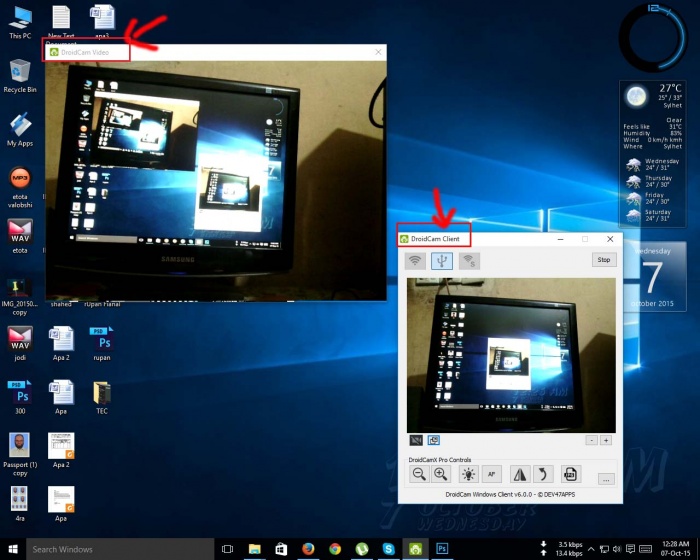Select the MP3 file etota valobshi
700x560 pixels.
pyautogui.click(x=20, y=187)
